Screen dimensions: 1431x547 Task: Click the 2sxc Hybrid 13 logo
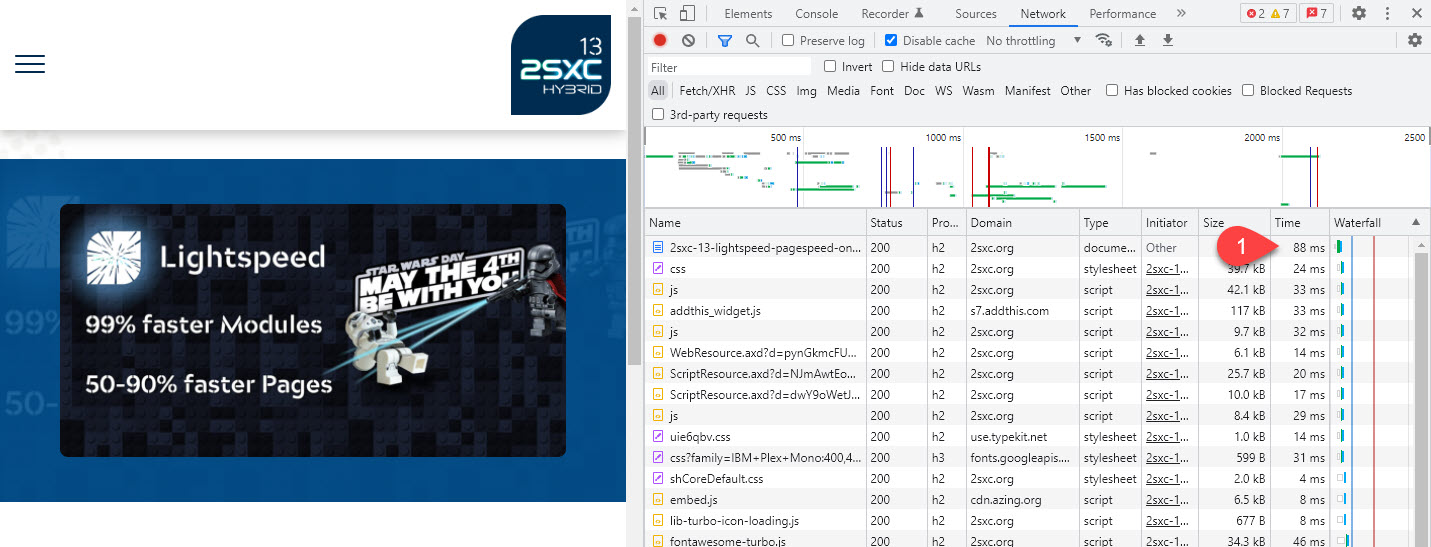point(560,65)
